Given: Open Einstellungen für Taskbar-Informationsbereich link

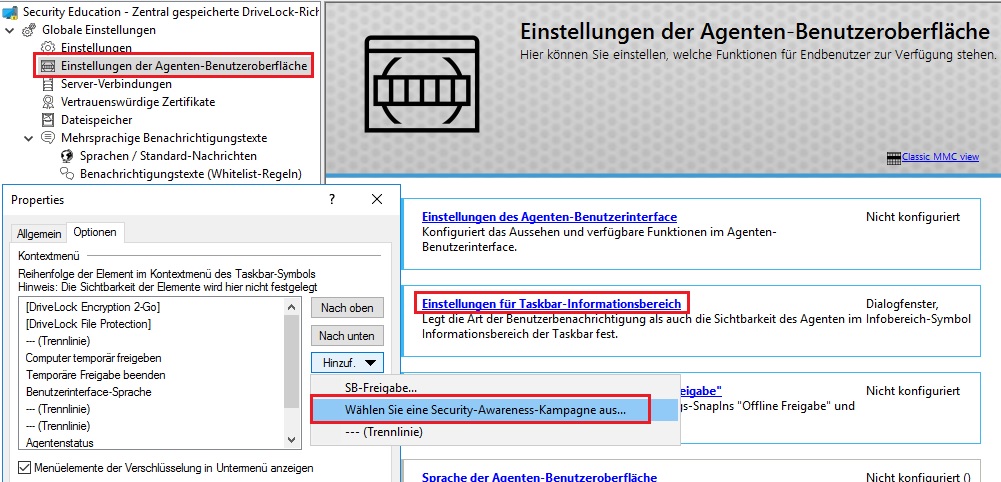Looking at the screenshot, I should click(x=551, y=303).
